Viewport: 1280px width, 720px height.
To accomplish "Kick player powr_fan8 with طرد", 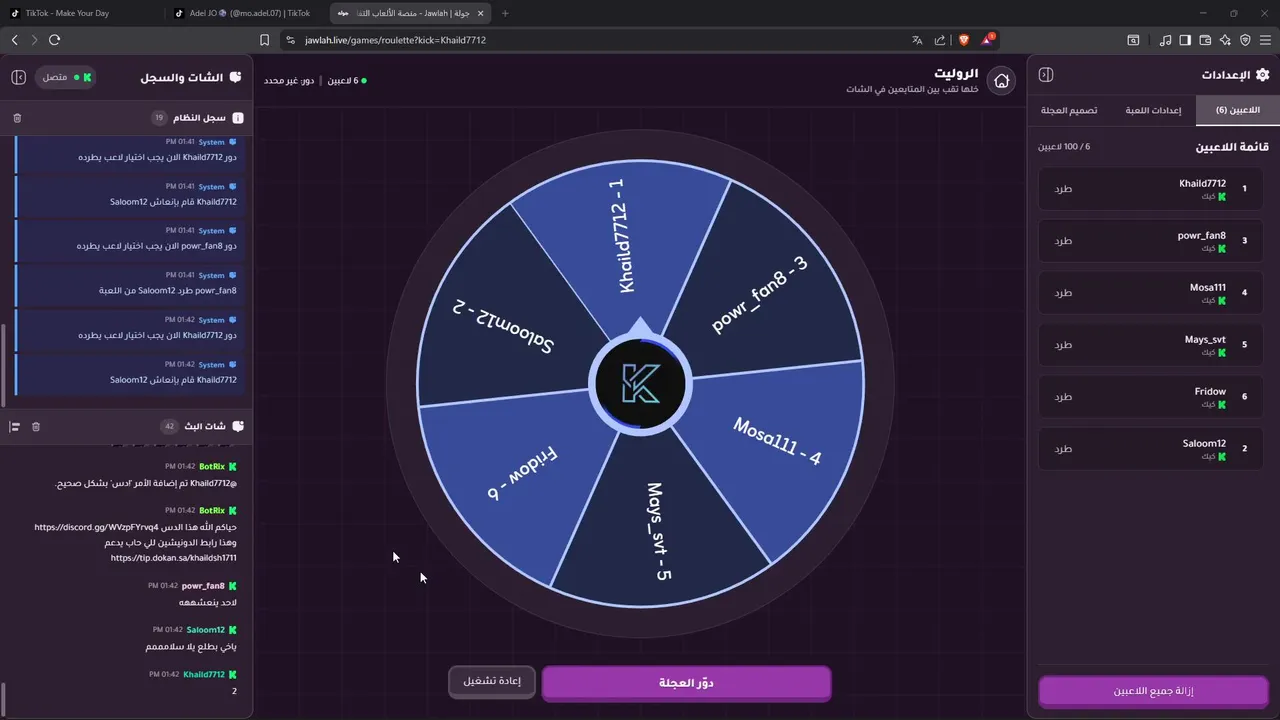I will [x=1063, y=241].
